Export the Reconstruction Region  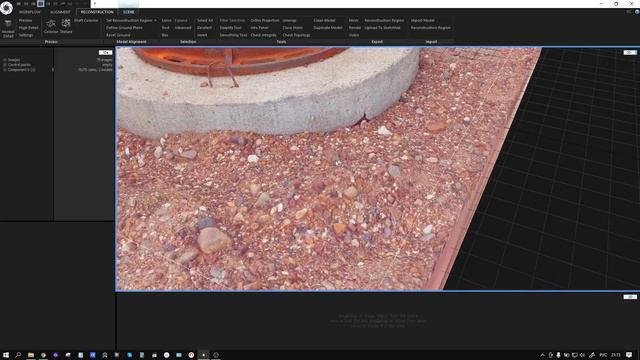(384, 20)
